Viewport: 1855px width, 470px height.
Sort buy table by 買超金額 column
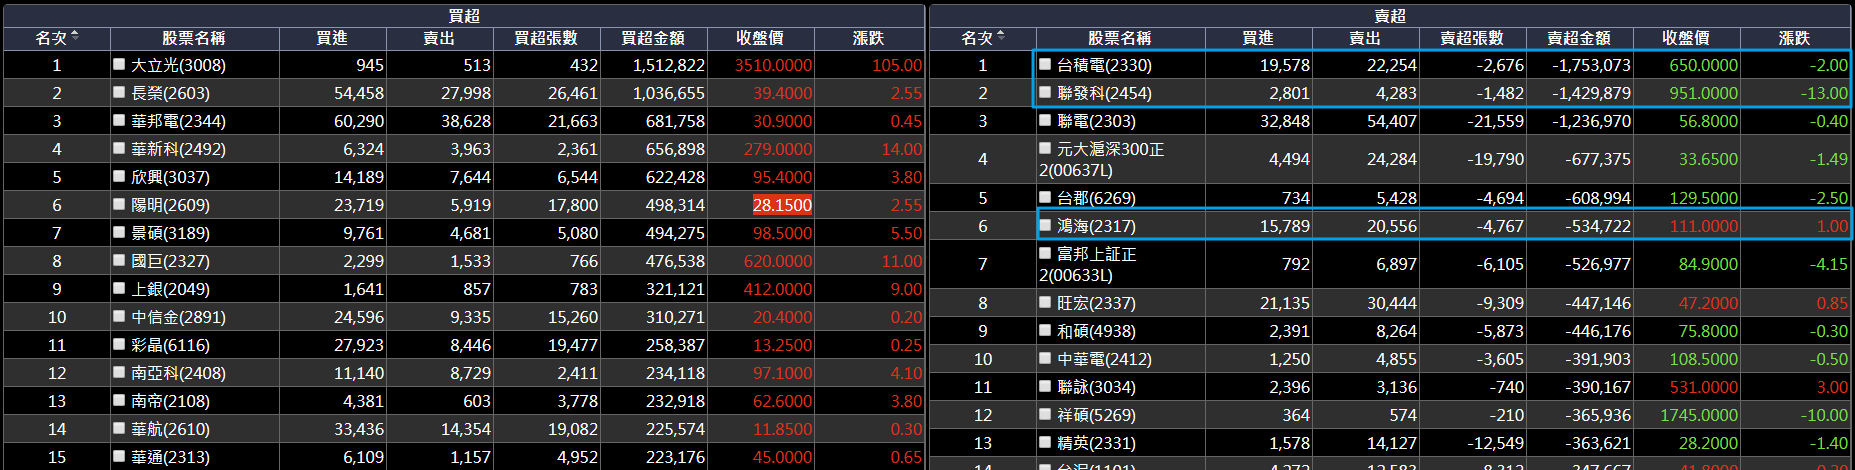click(x=653, y=38)
